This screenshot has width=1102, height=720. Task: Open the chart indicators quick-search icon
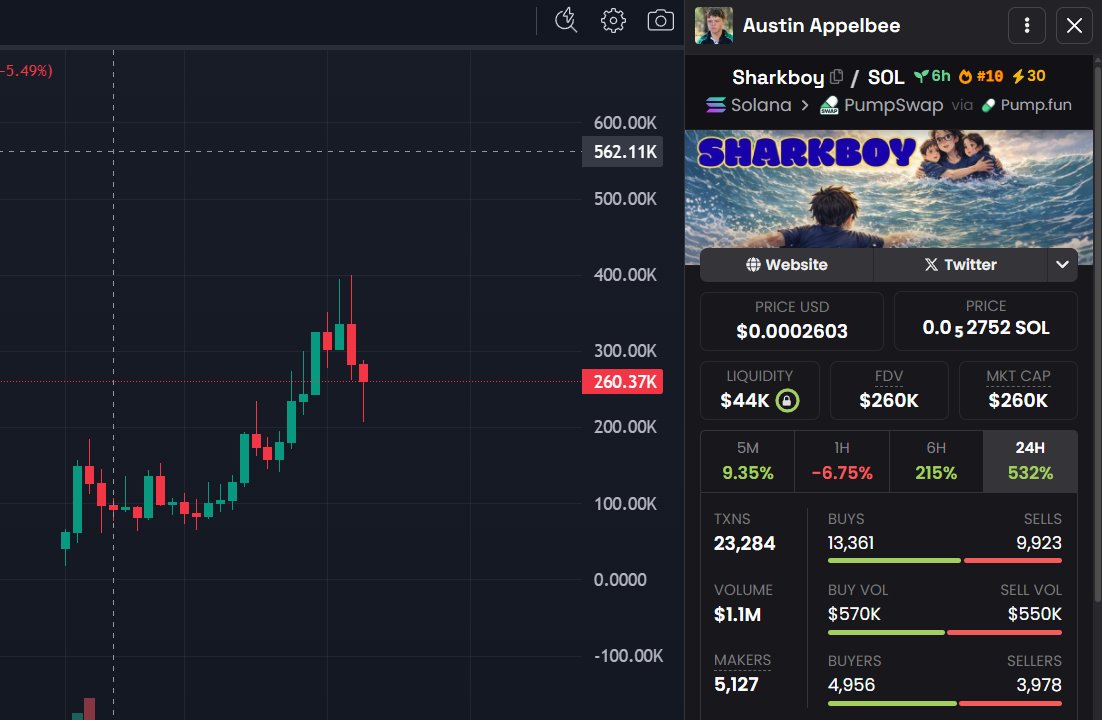[x=566, y=20]
